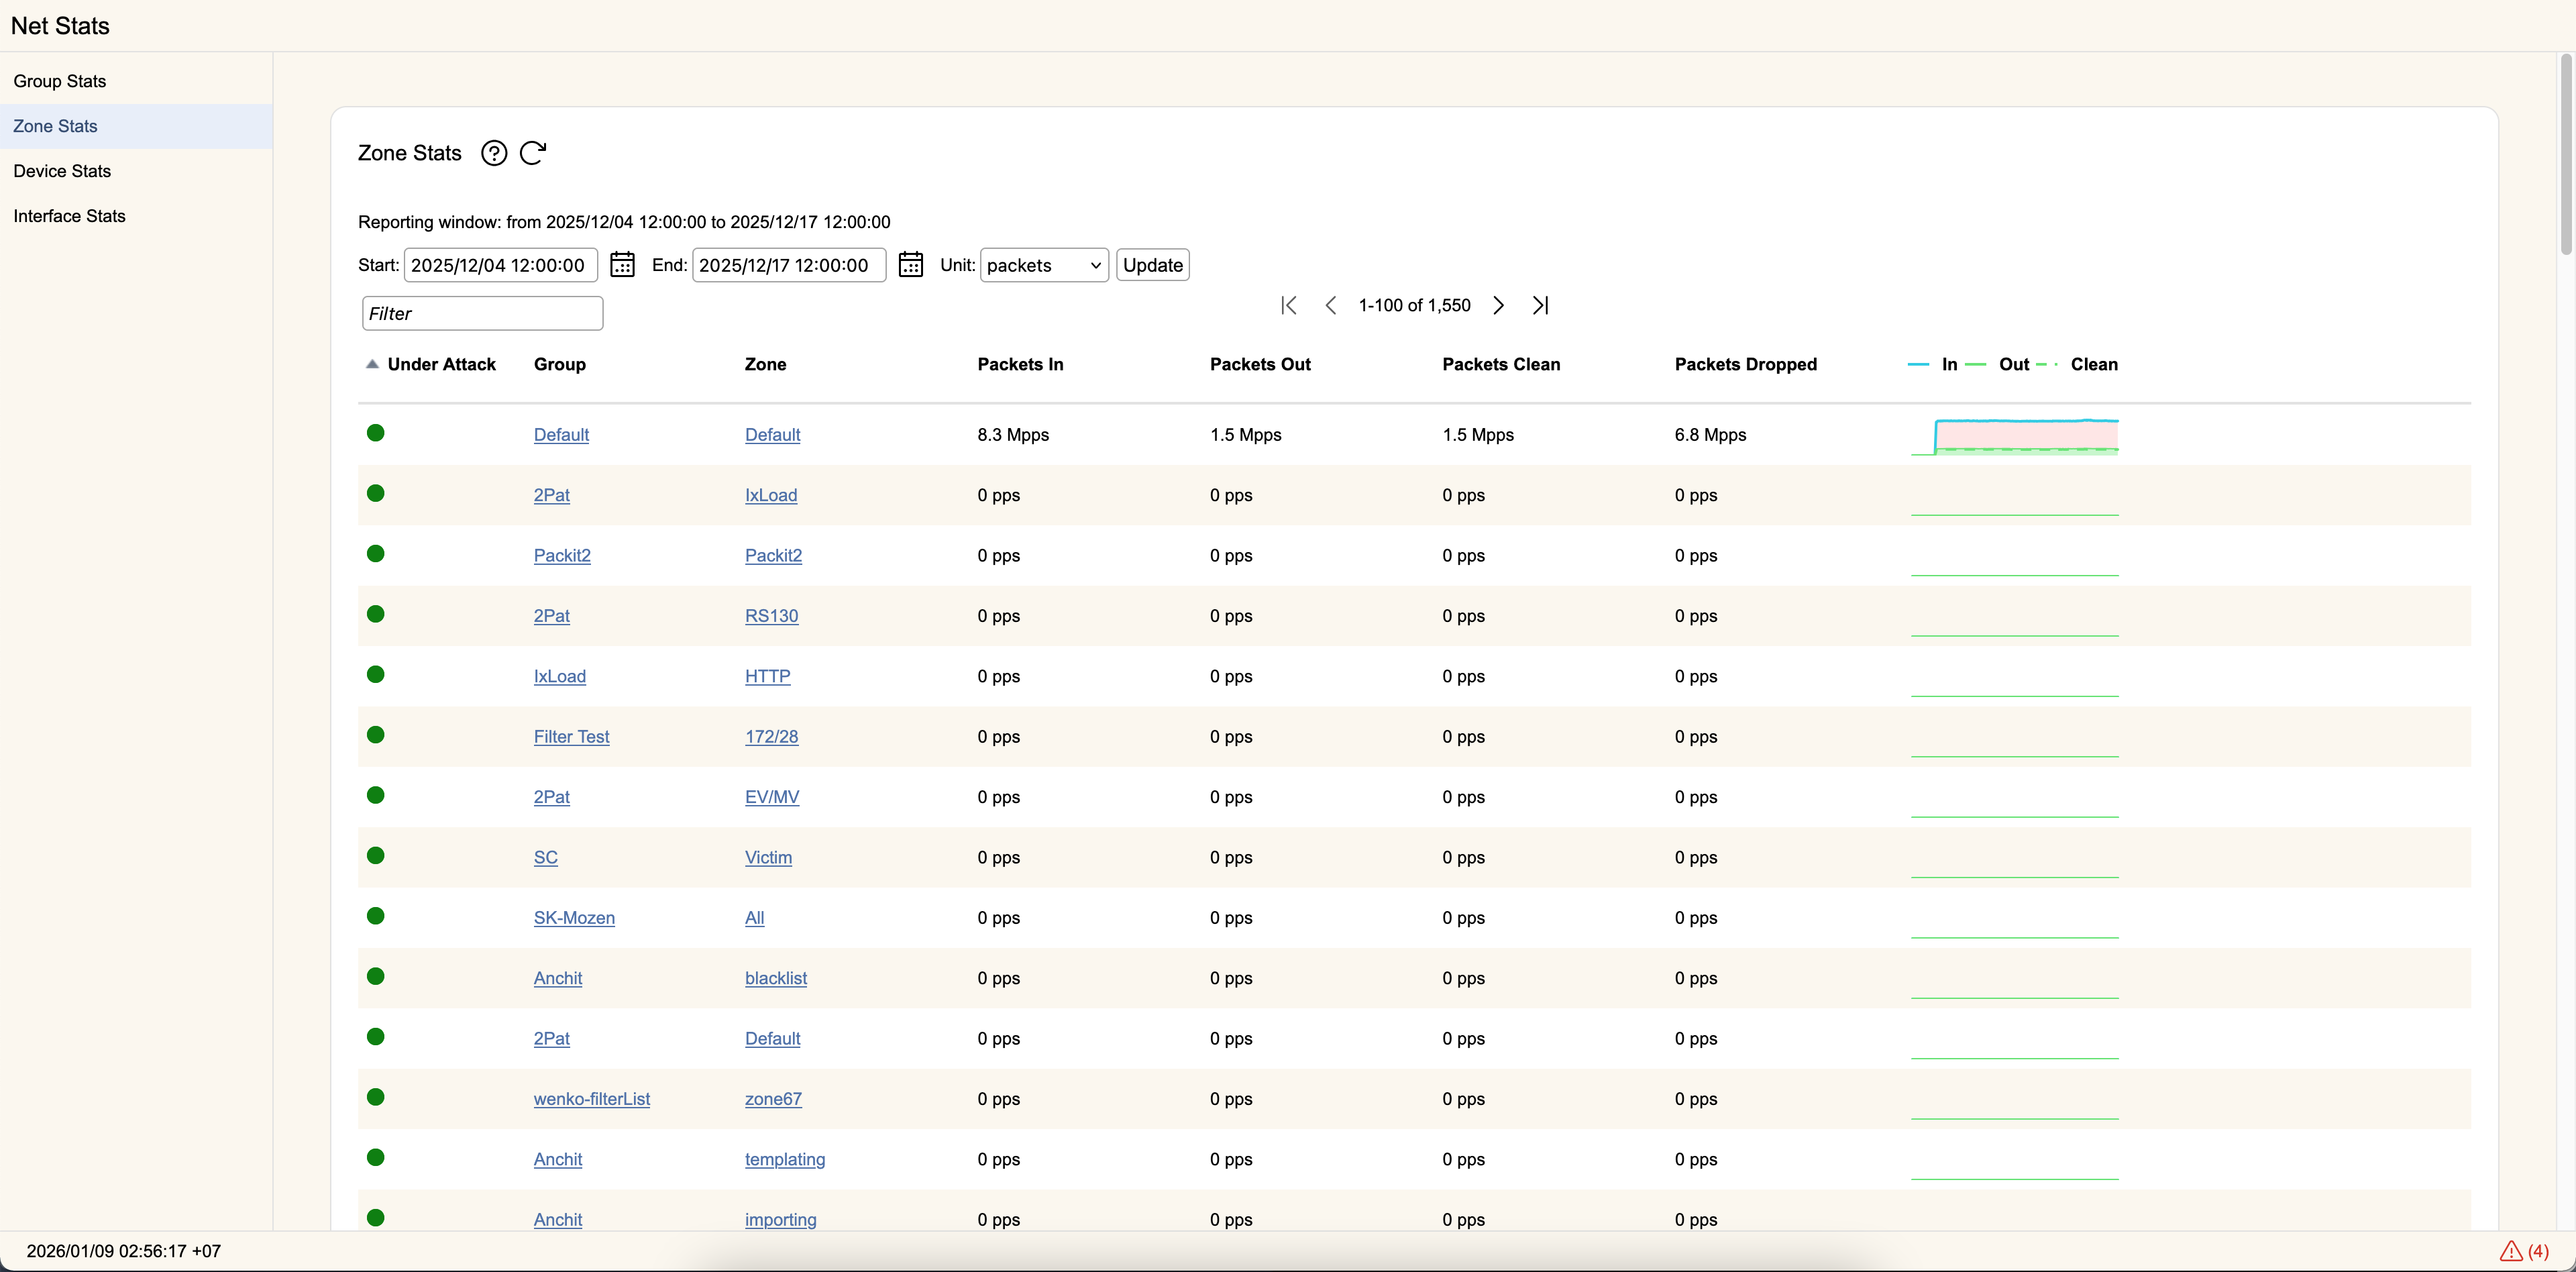Click the Under Attack sort arrow
Viewport: 2576px width, 1272px height.
click(372, 364)
